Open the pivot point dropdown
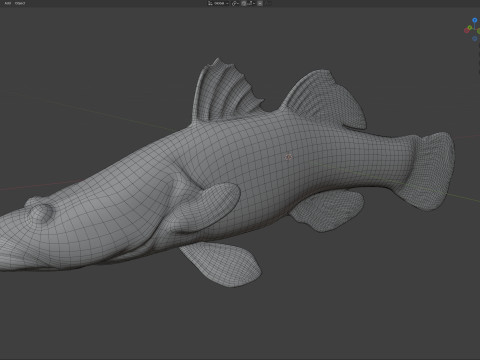 point(235,3)
